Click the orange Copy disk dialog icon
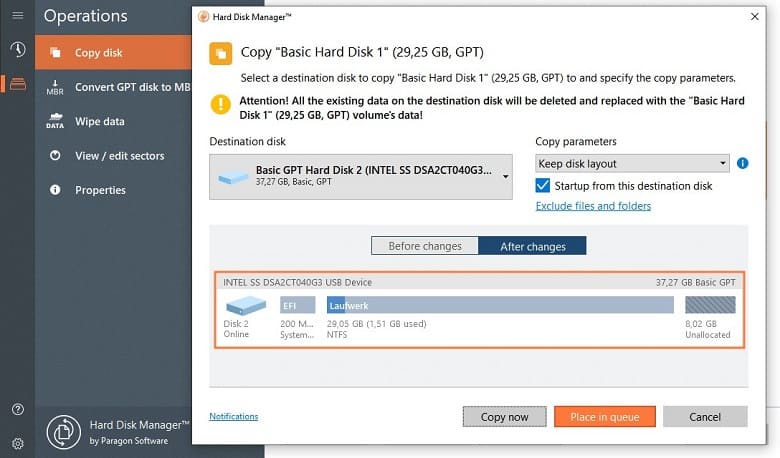This screenshot has width=780, height=458. pyautogui.click(x=220, y=53)
